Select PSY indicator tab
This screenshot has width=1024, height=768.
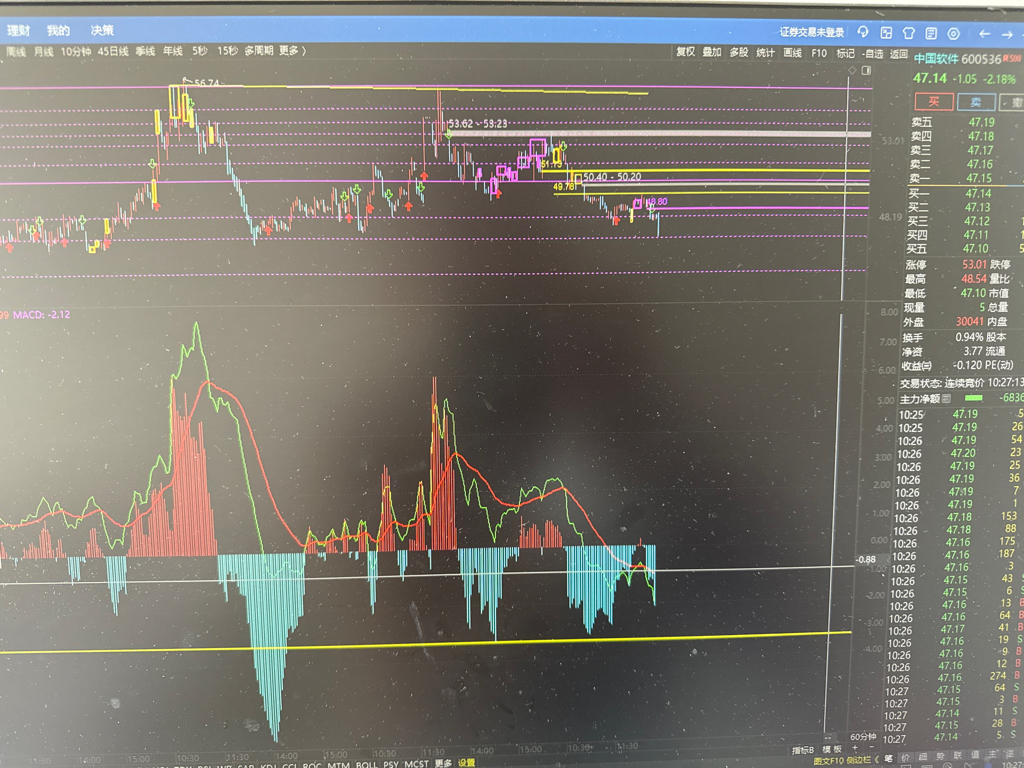coord(391,764)
